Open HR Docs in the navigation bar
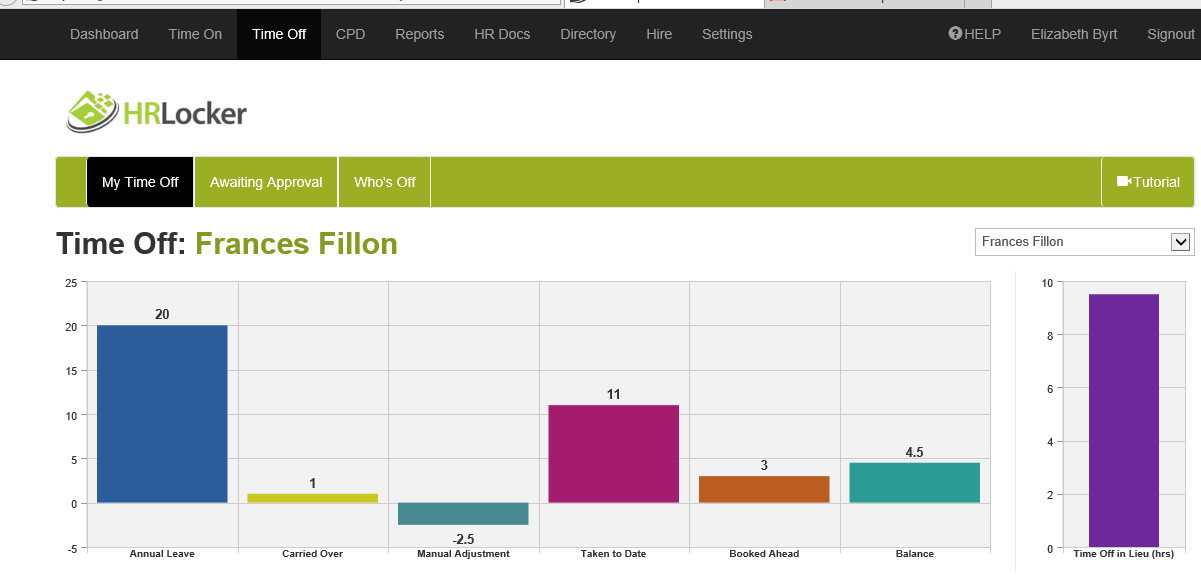 pos(502,34)
